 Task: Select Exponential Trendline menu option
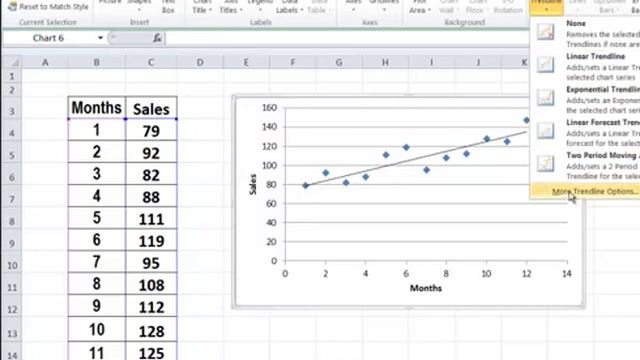coord(585,99)
